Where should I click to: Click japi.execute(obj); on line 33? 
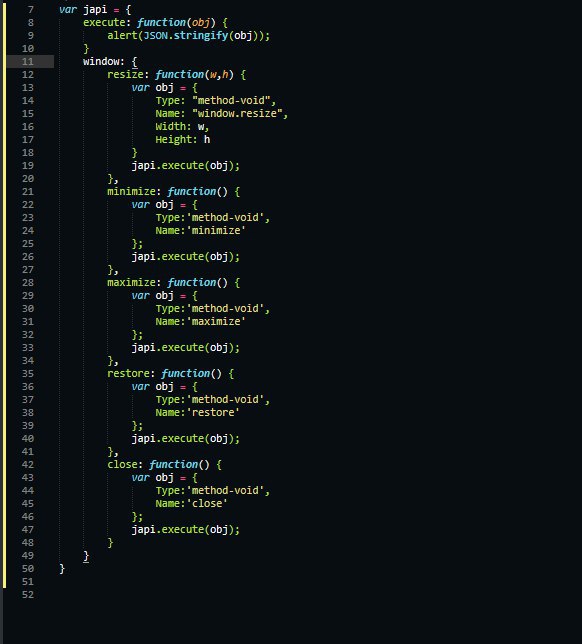click(186, 348)
